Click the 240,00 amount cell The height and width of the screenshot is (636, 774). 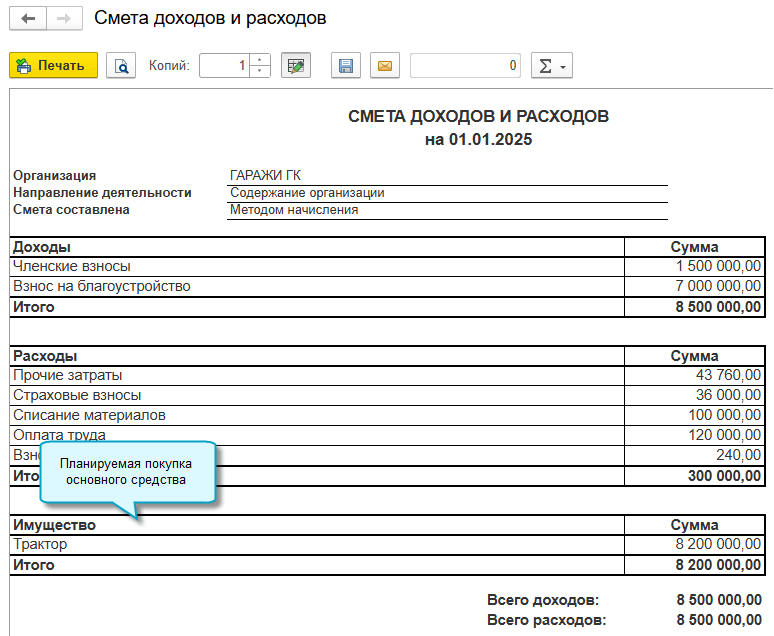695,455
